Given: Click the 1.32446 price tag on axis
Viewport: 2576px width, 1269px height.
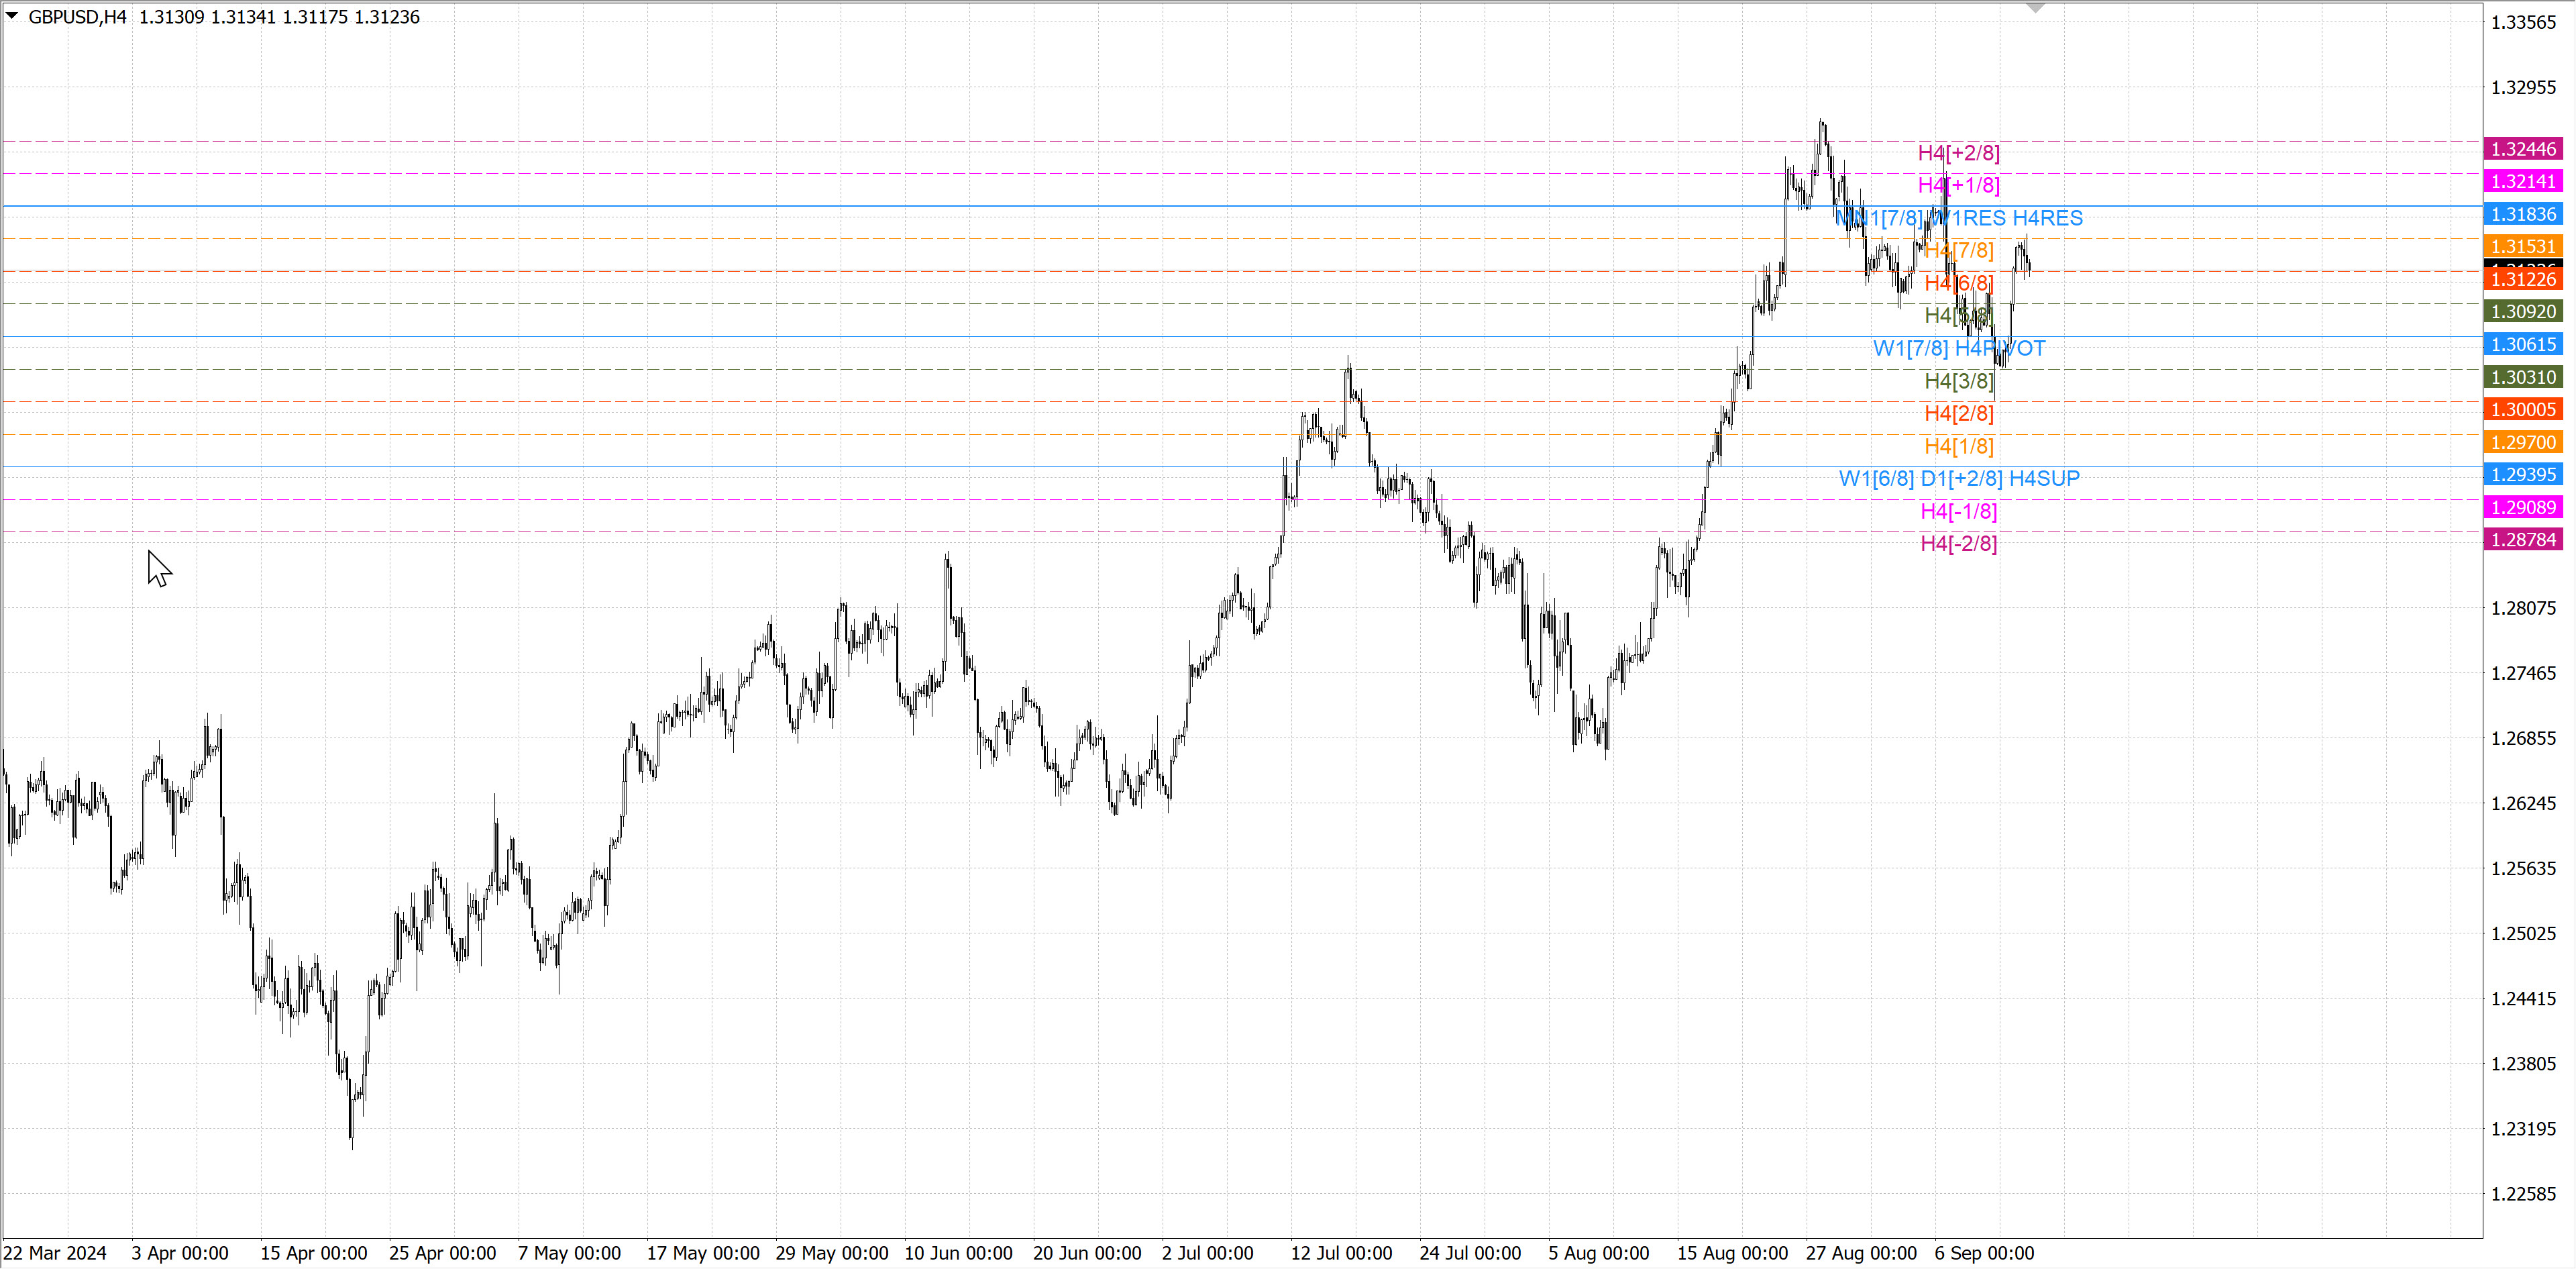Looking at the screenshot, I should coord(2522,149).
